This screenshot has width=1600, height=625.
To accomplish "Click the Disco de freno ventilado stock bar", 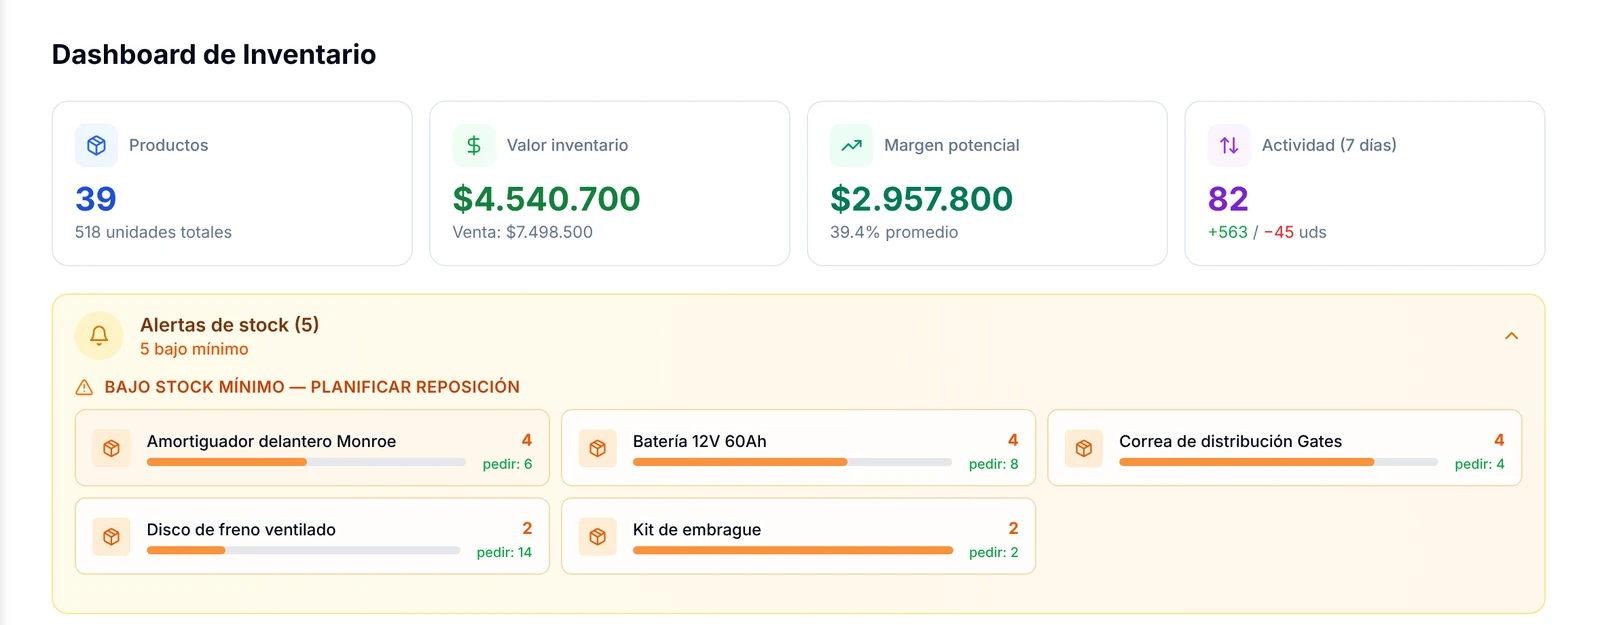I will [303, 550].
